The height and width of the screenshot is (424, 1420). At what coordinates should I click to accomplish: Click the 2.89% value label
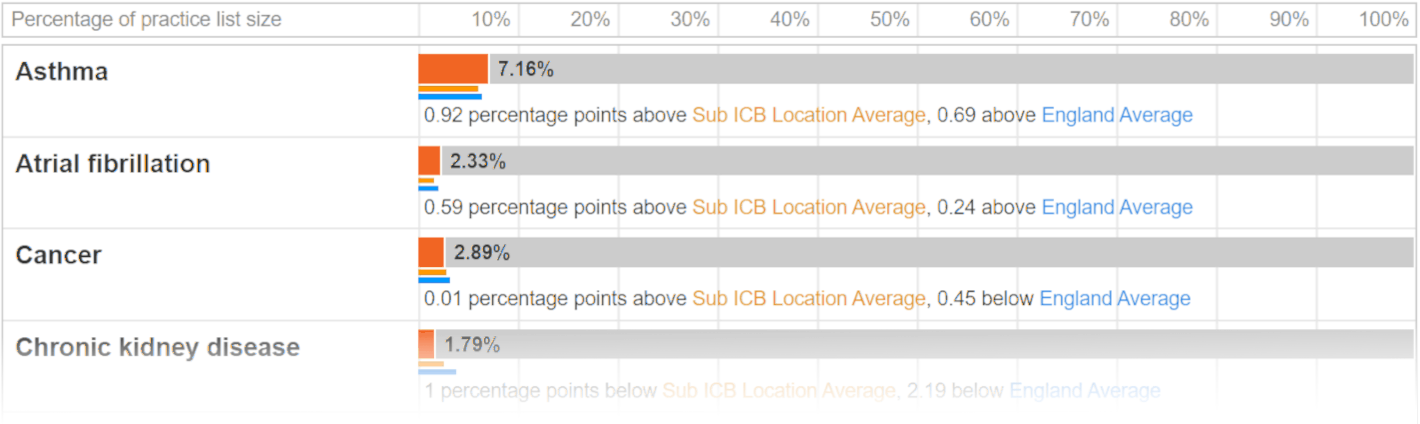[482, 253]
